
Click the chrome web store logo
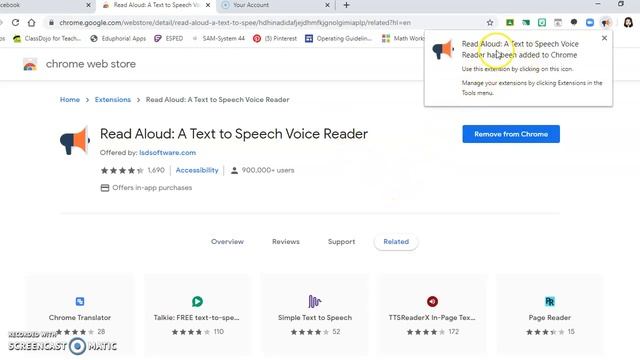click(x=79, y=64)
